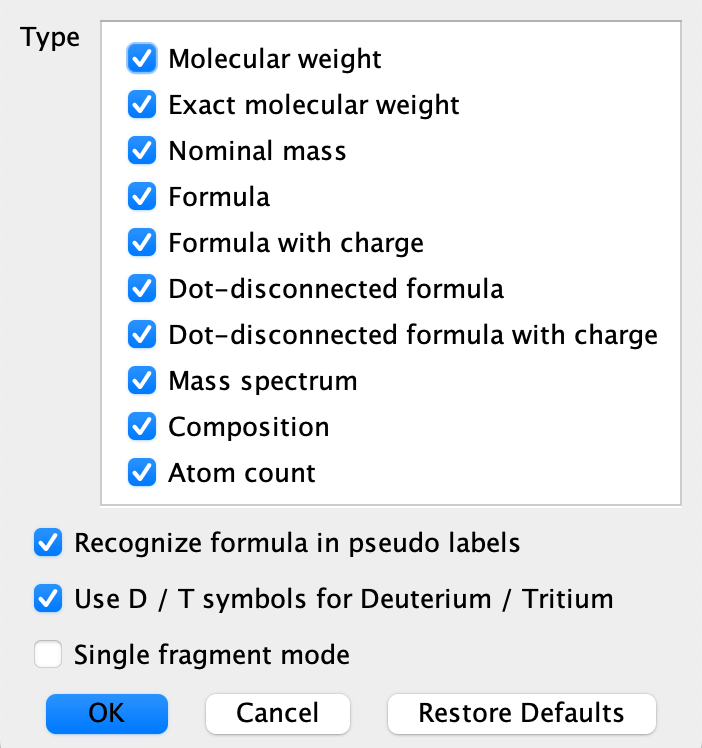
Task: Click the Restore Defaults button
Action: (x=521, y=713)
